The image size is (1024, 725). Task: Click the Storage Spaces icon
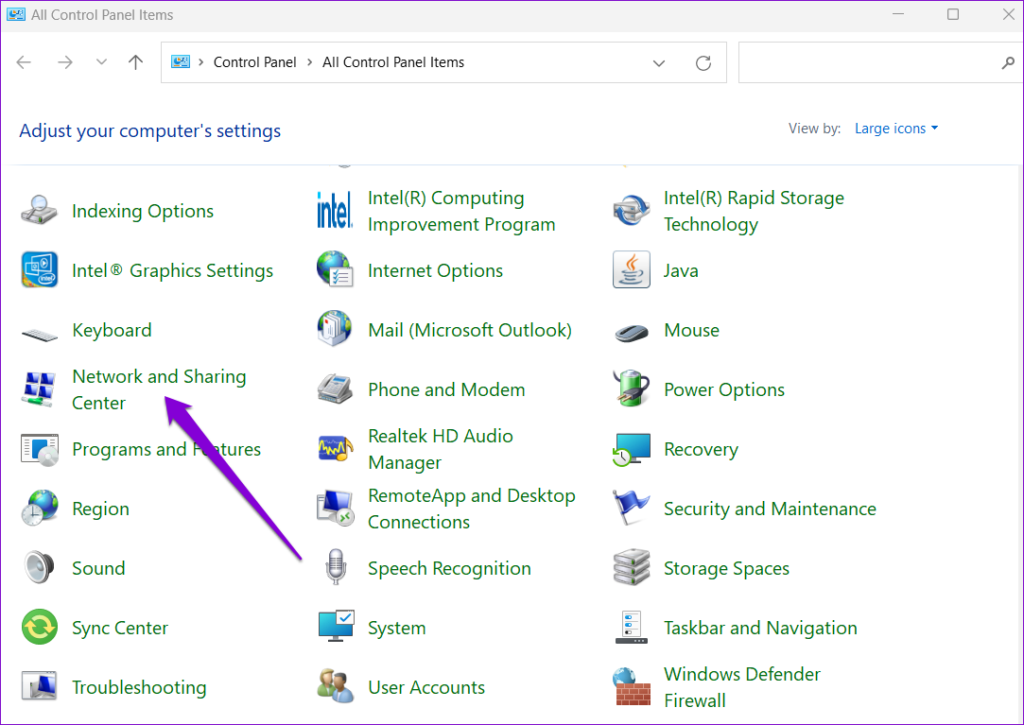(631, 568)
